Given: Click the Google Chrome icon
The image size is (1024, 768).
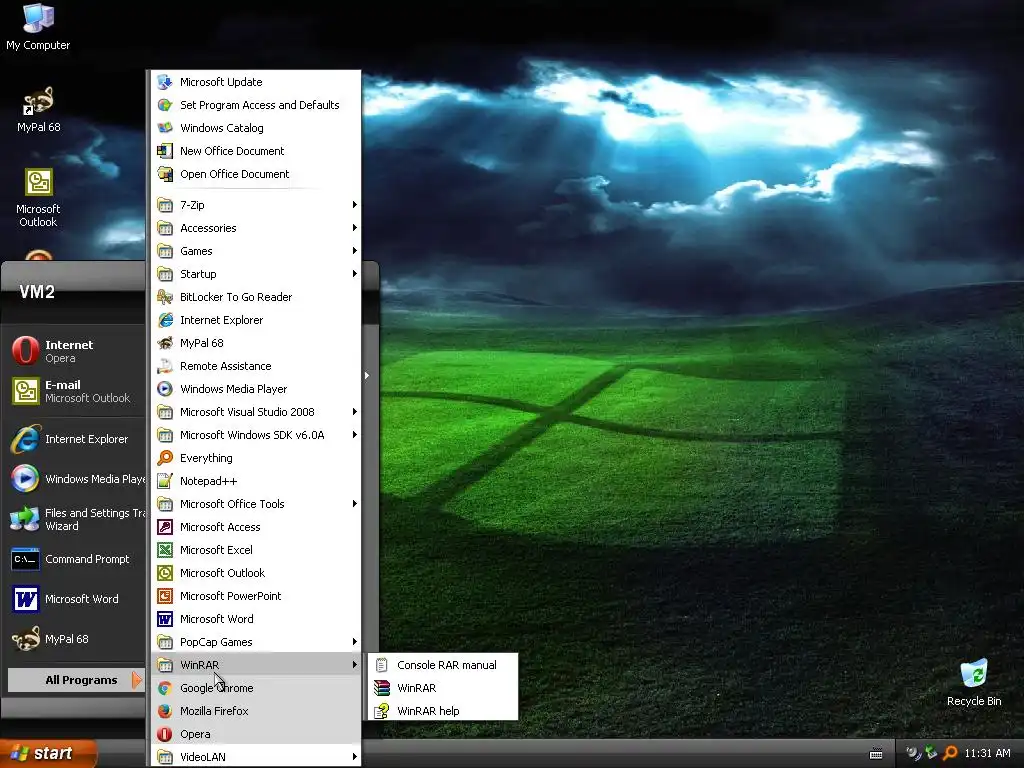Looking at the screenshot, I should pos(165,688).
